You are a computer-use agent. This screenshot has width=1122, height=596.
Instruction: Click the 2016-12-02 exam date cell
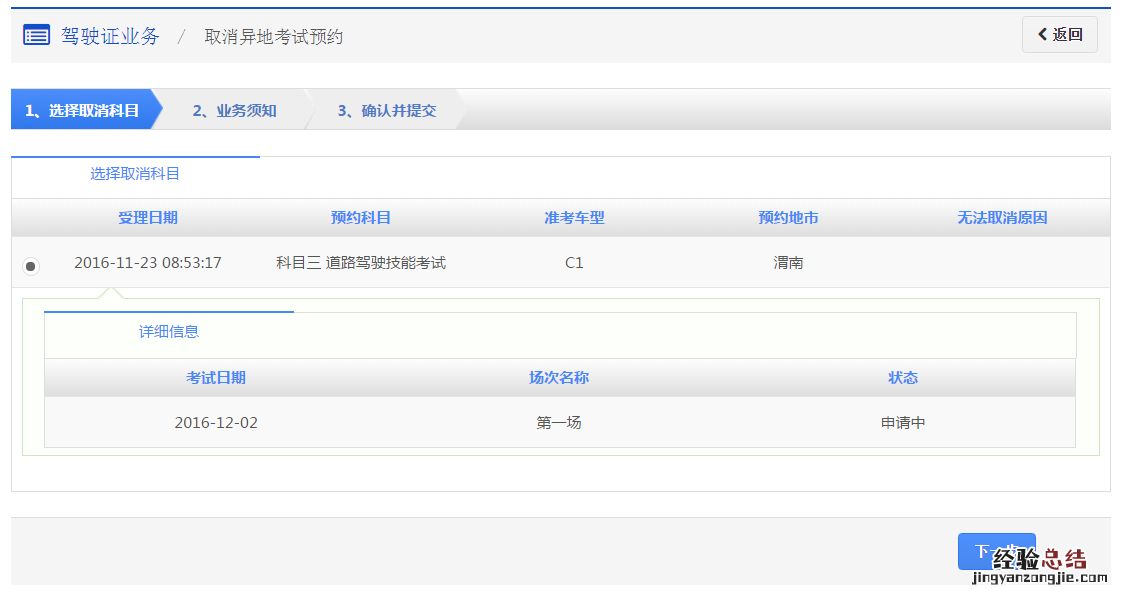tap(216, 423)
